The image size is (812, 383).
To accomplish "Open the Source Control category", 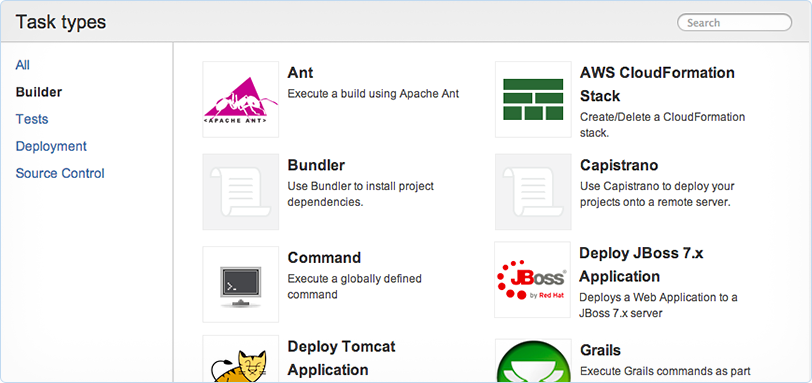I will (60, 173).
